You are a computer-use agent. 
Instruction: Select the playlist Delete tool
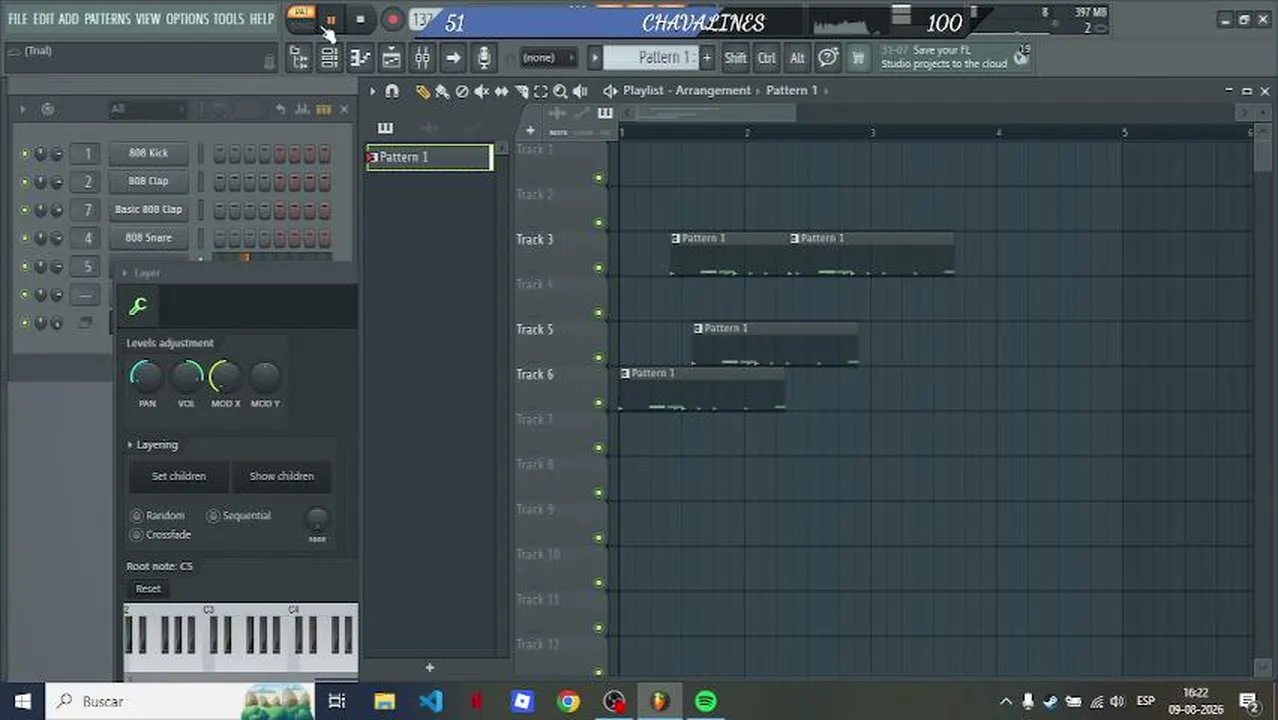462,91
